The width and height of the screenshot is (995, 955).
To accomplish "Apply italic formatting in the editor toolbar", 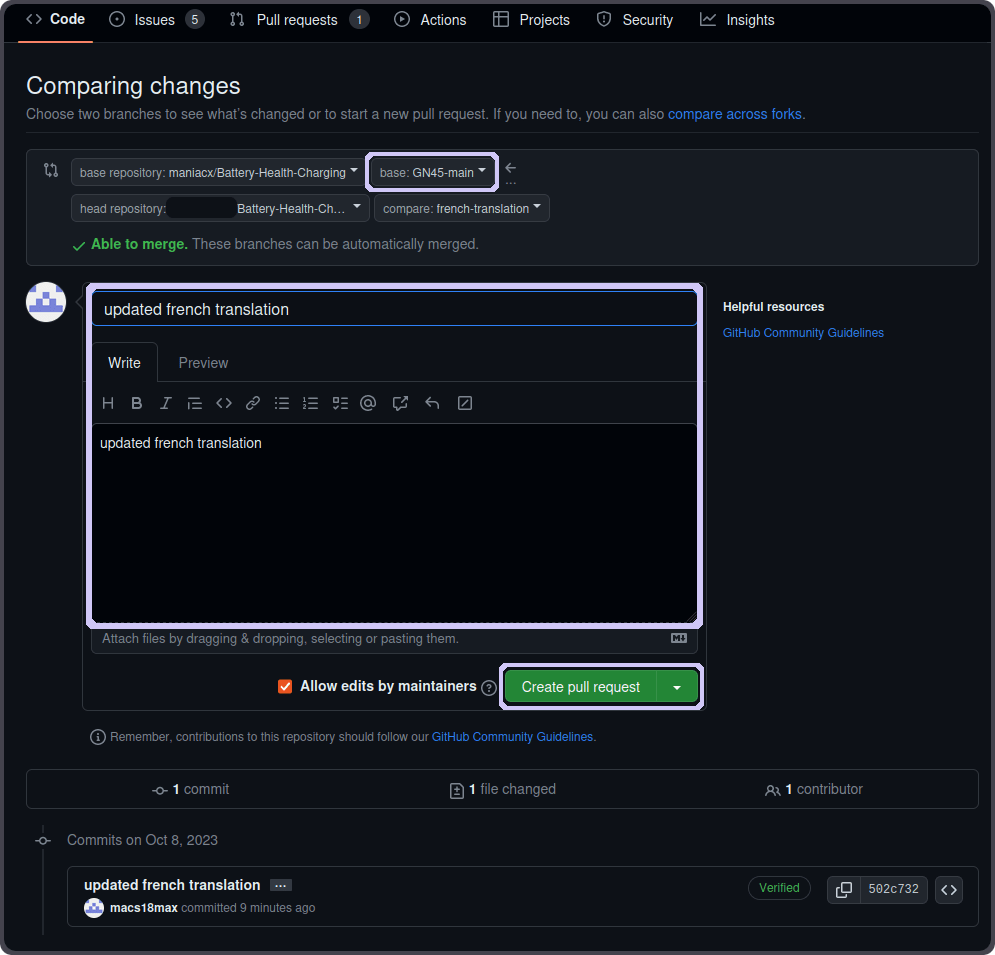I will point(166,404).
